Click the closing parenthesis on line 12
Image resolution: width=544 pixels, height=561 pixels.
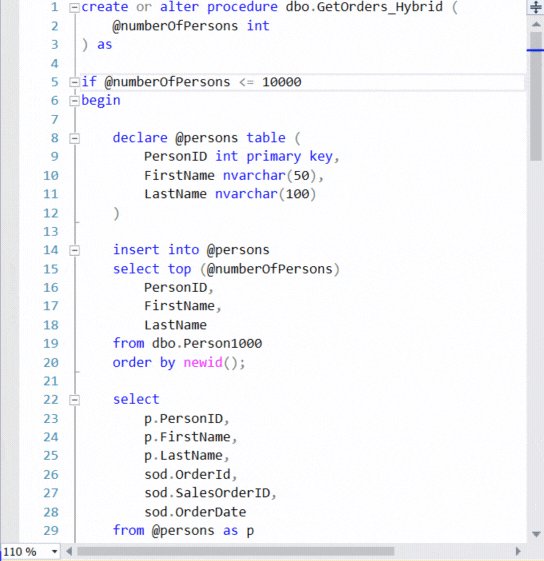tap(116, 214)
